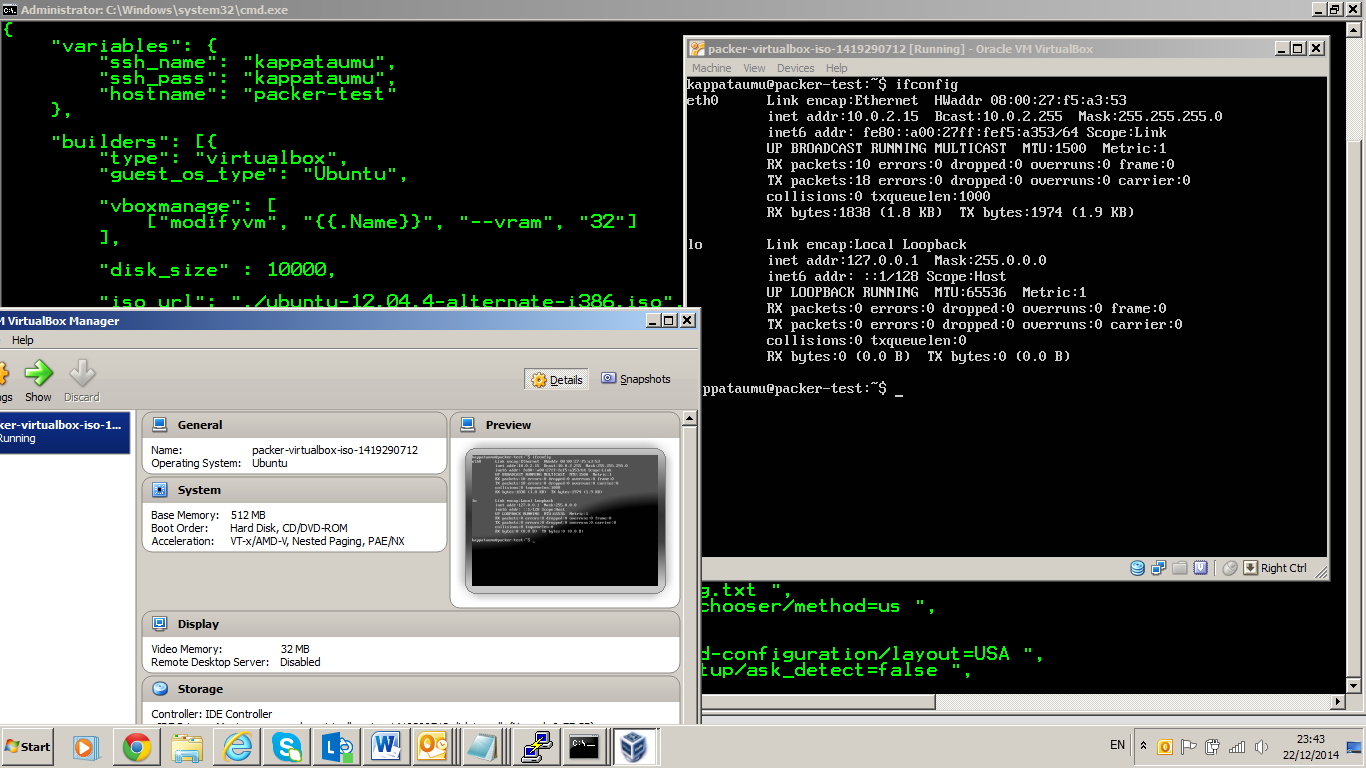The height and width of the screenshot is (768, 1366).
Task: Click the power plug battery tray icon
Action: (1213, 747)
